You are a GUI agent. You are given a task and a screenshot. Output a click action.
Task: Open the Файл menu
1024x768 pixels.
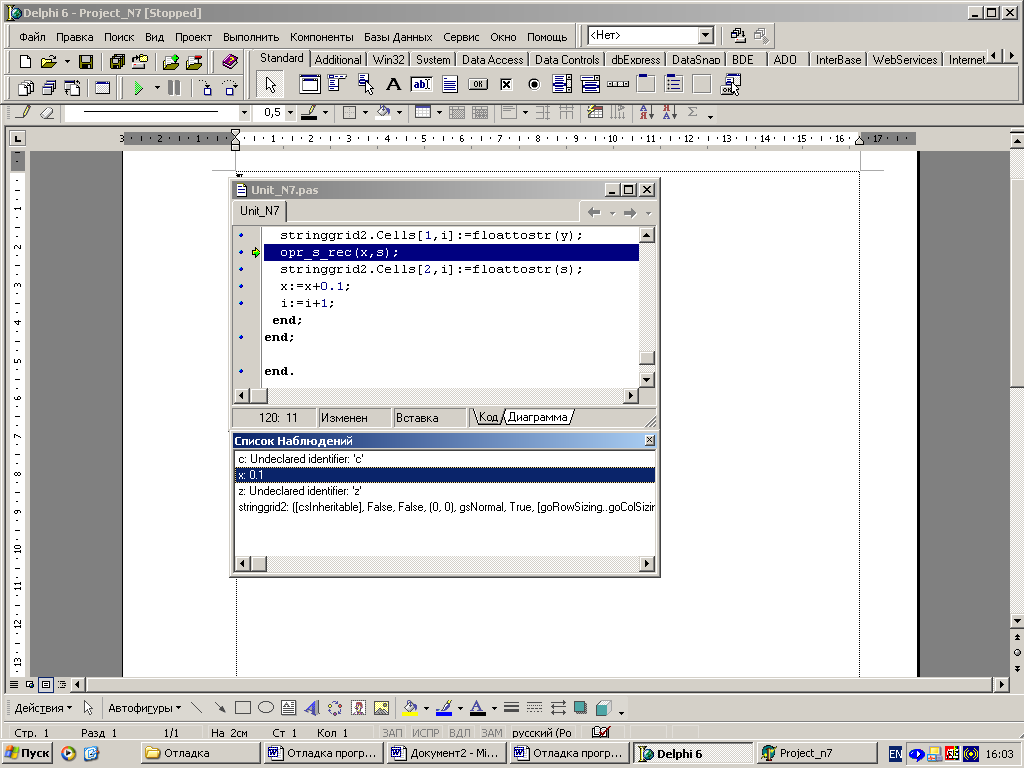[32, 37]
